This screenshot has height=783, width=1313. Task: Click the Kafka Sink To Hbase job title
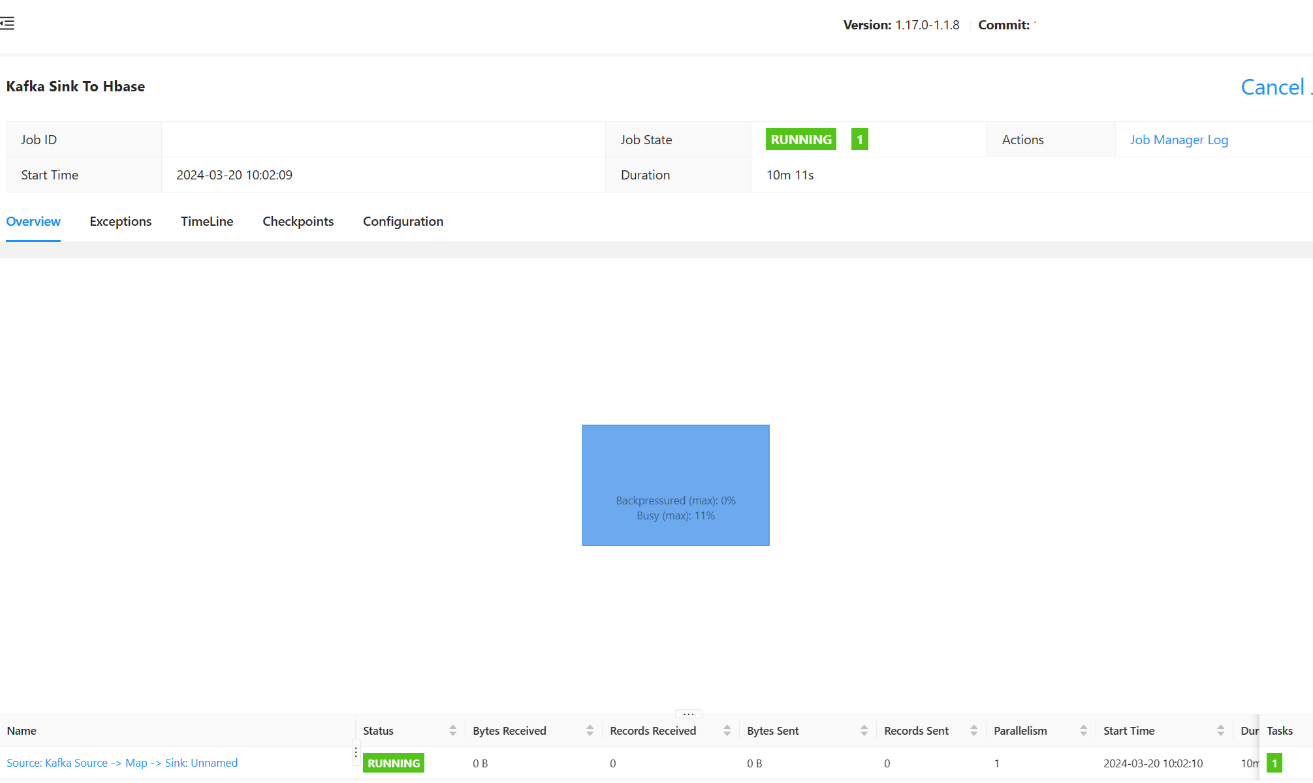coord(76,87)
